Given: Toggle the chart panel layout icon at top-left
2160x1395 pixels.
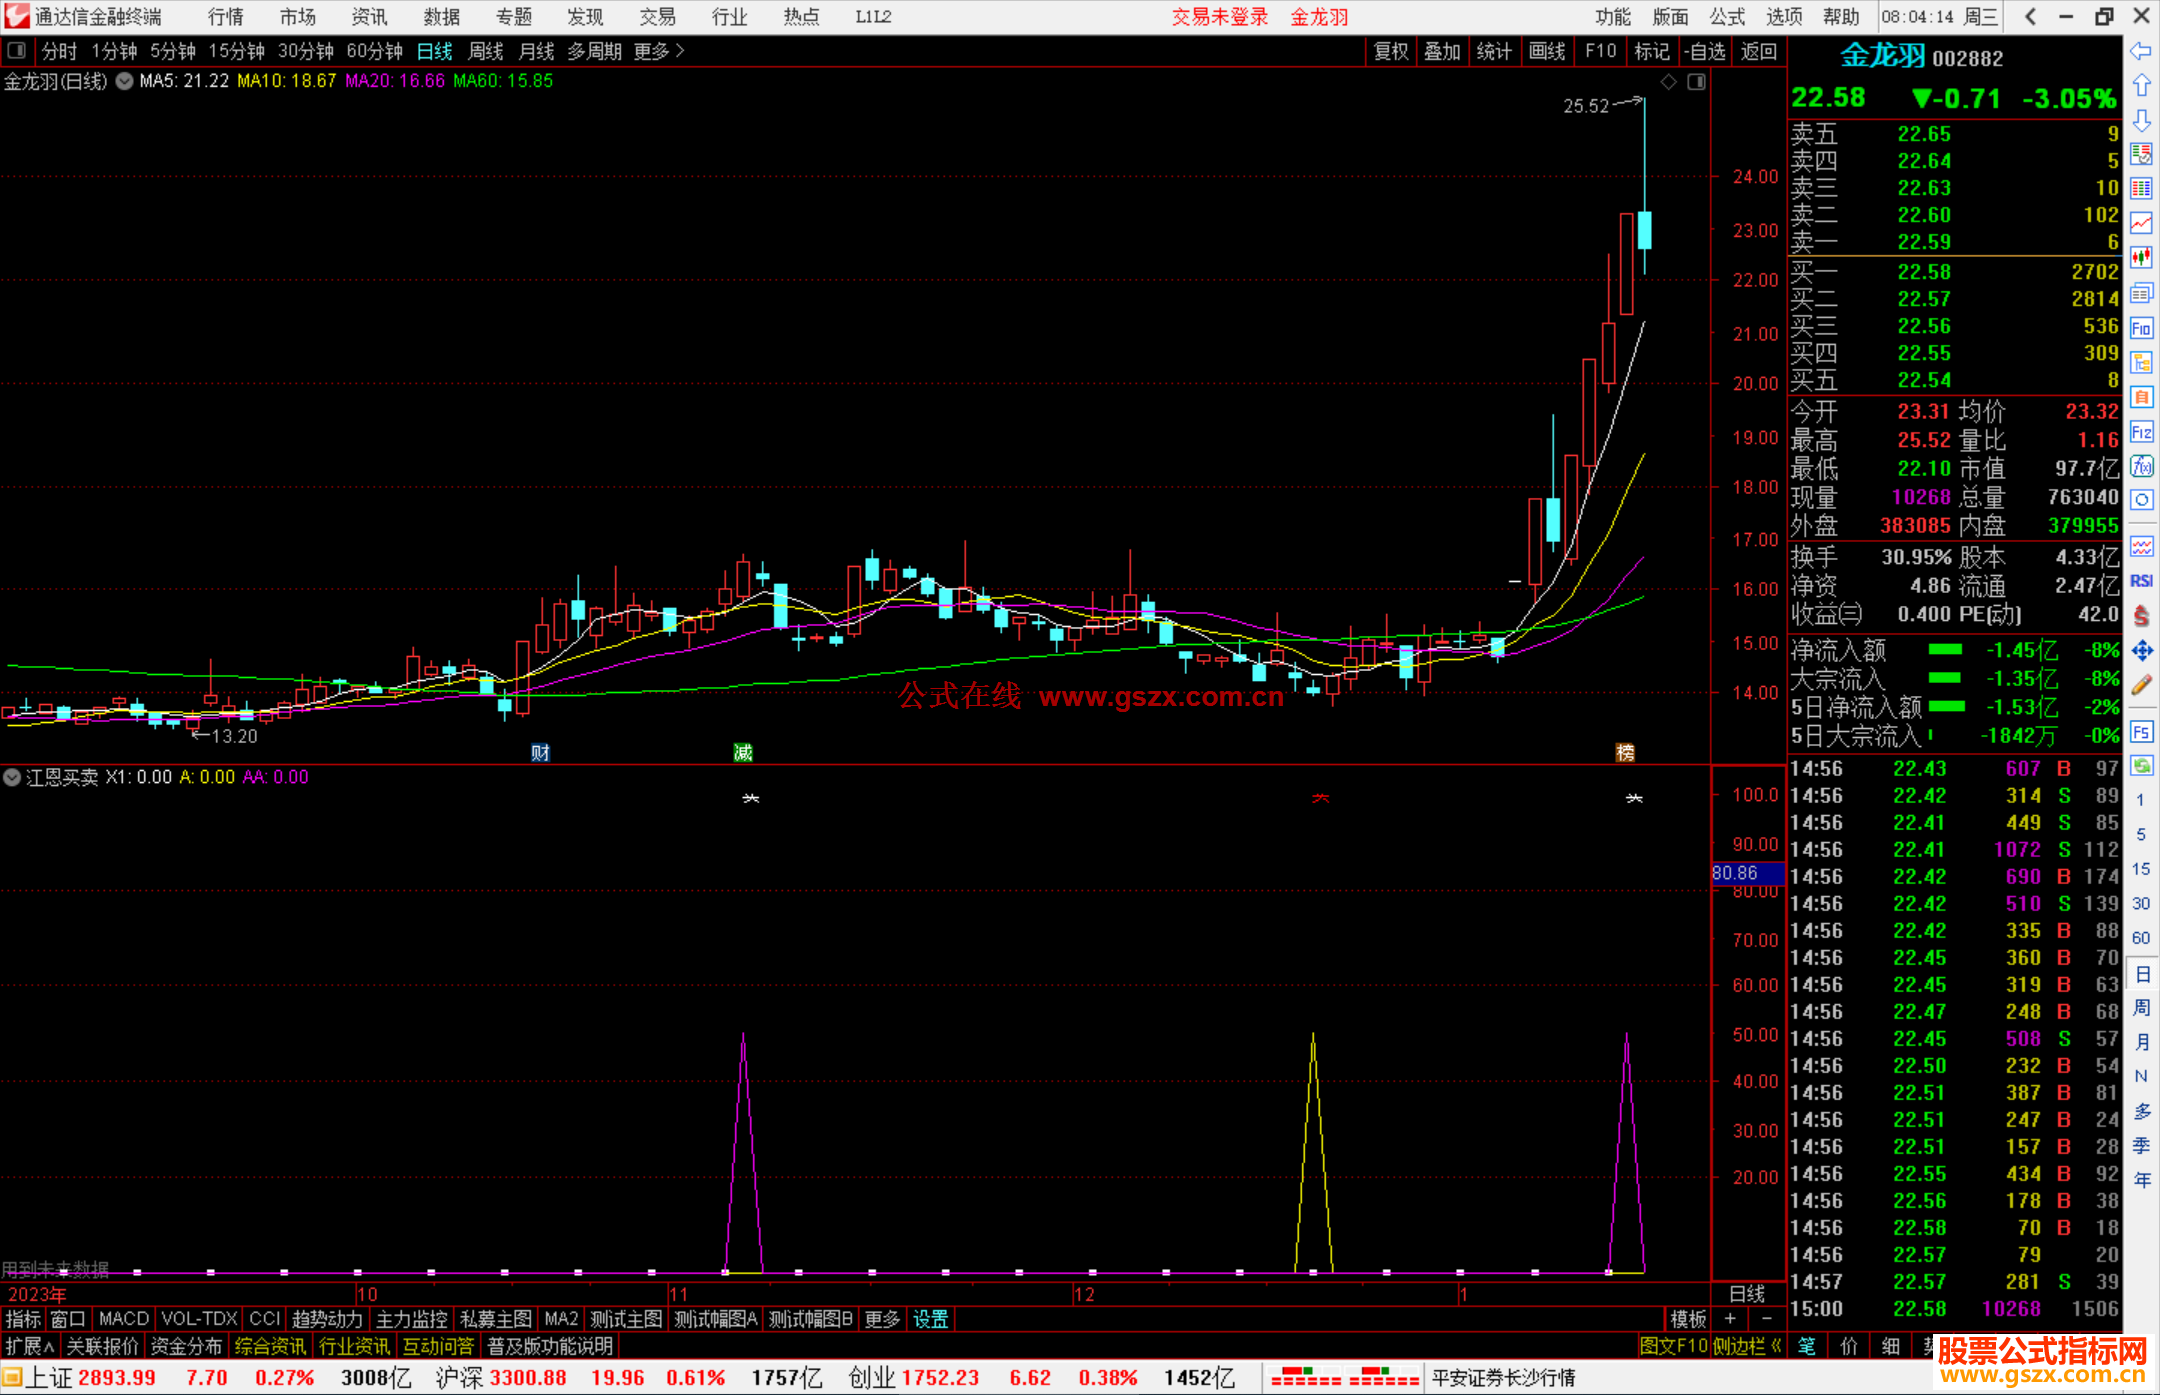Looking at the screenshot, I should [16, 50].
